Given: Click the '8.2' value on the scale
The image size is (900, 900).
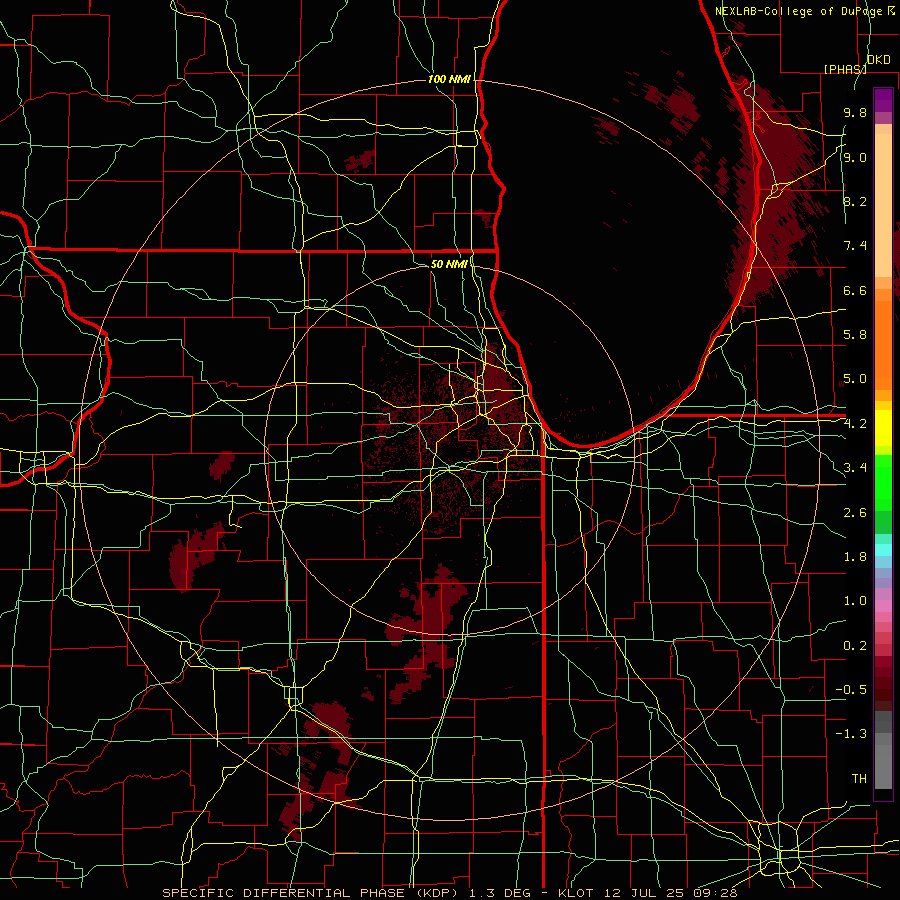Looking at the screenshot, I should (x=855, y=202).
